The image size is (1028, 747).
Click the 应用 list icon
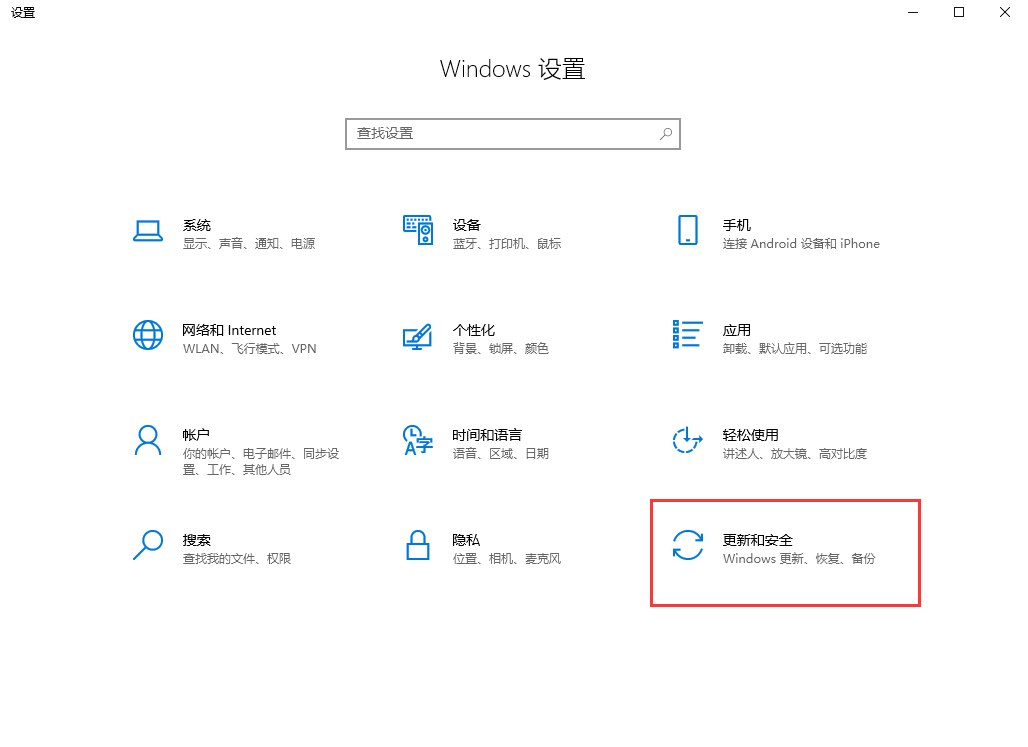(x=688, y=334)
